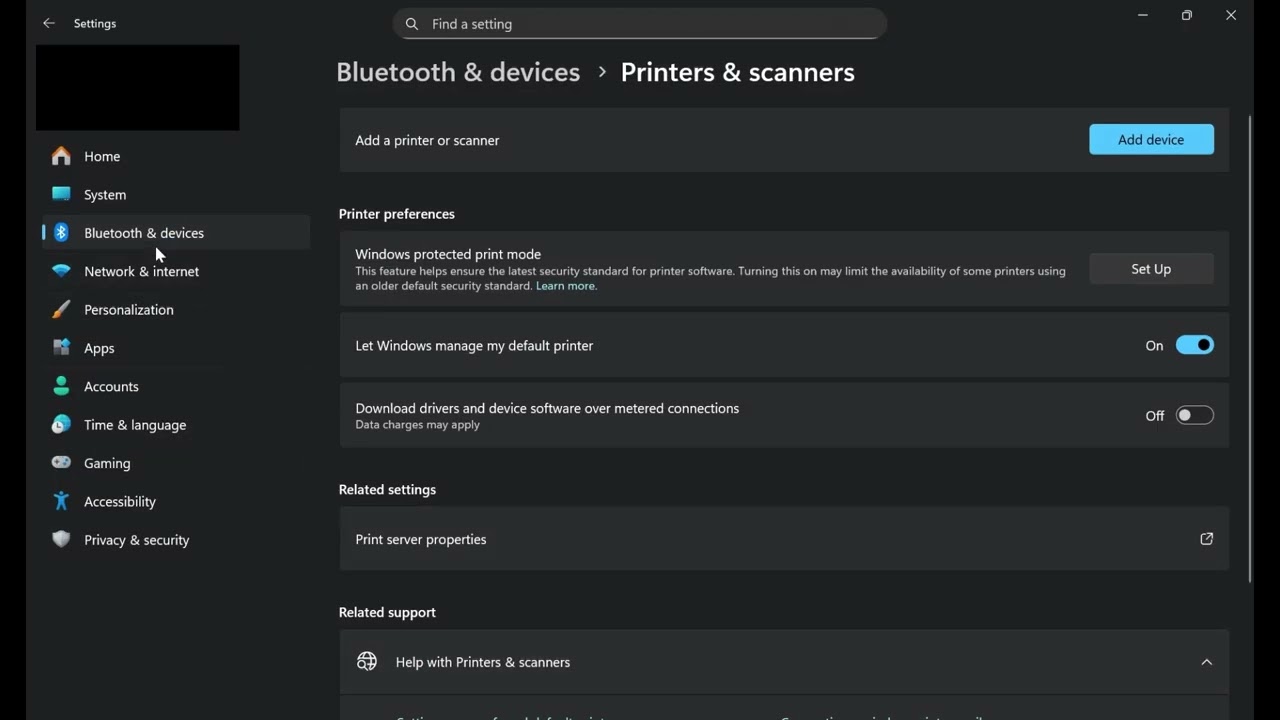Collapse Help with Printers & scanners section
This screenshot has height=720, width=1280.
point(1206,662)
